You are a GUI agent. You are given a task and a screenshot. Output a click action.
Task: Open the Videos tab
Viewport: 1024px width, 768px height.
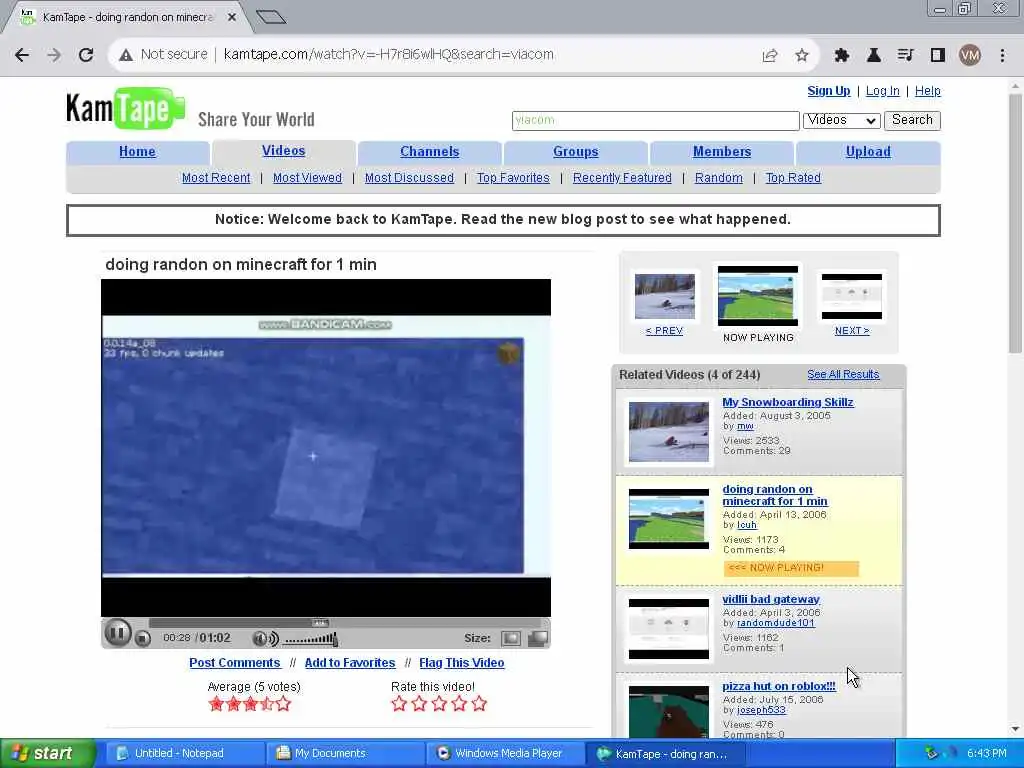point(283,151)
